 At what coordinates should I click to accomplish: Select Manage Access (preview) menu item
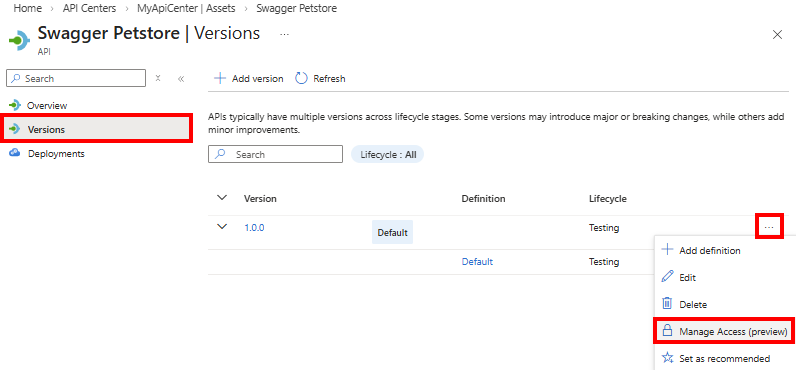[724, 331]
